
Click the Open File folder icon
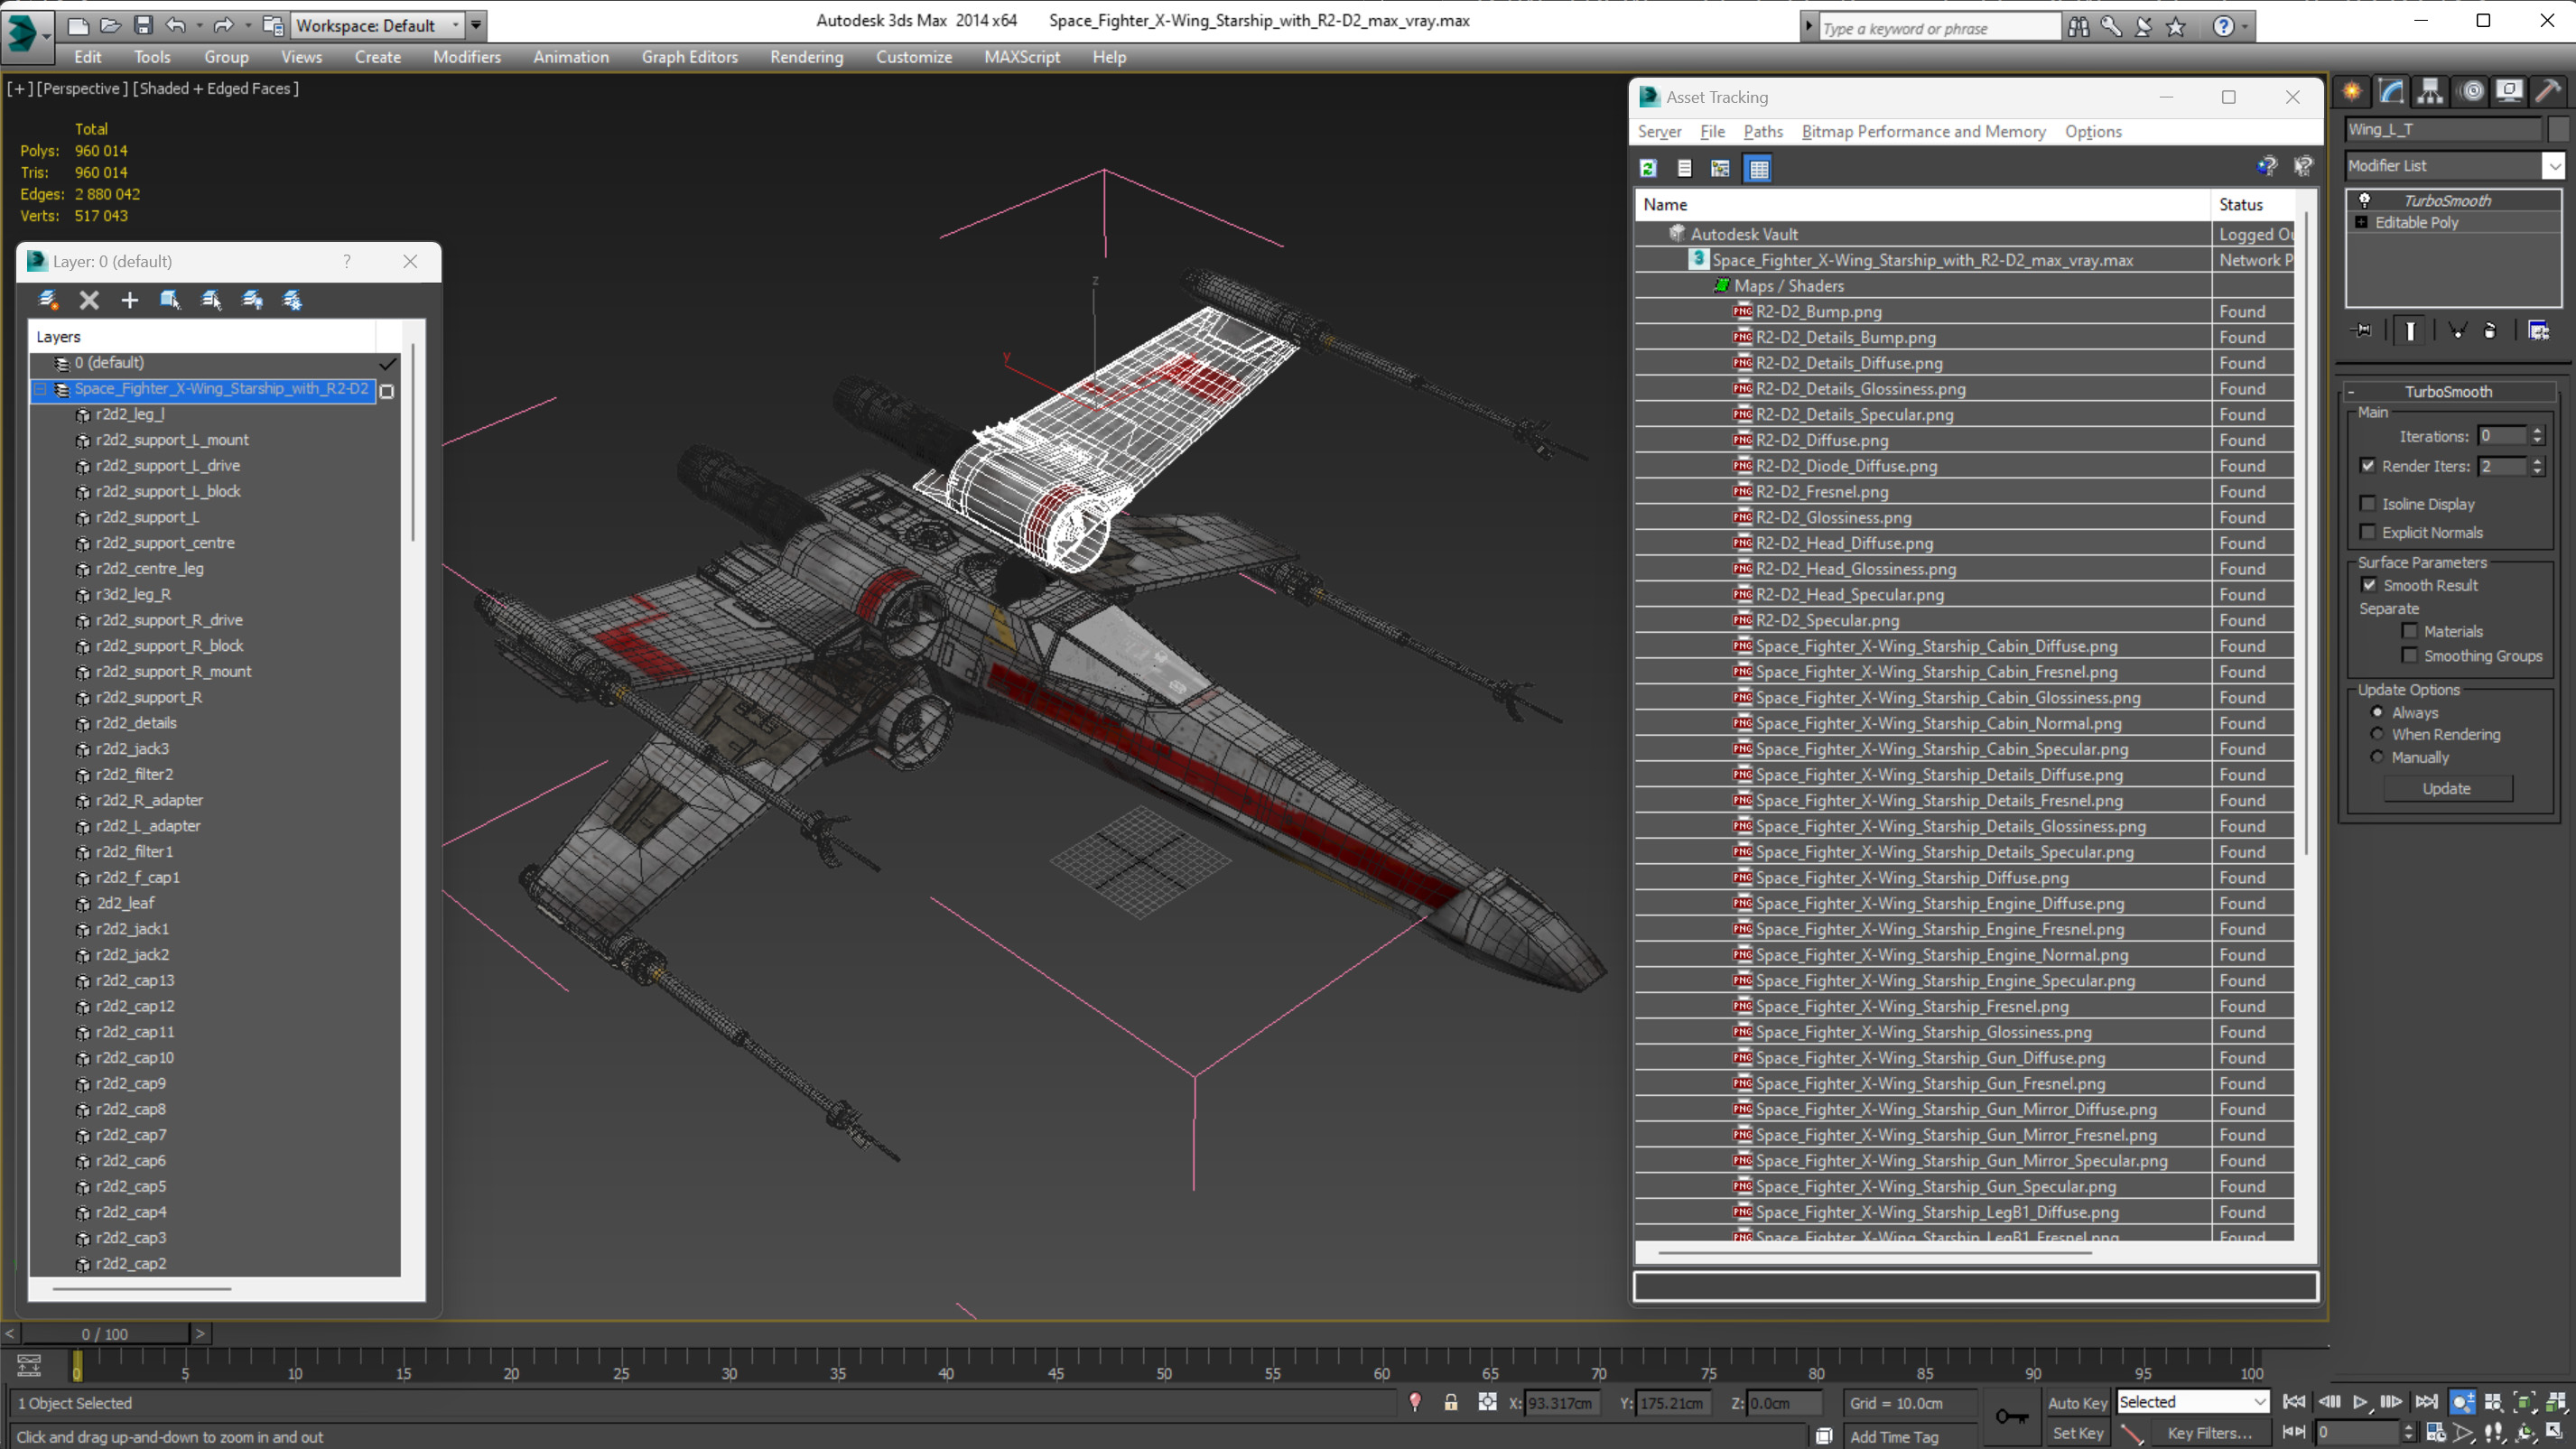(x=110, y=25)
